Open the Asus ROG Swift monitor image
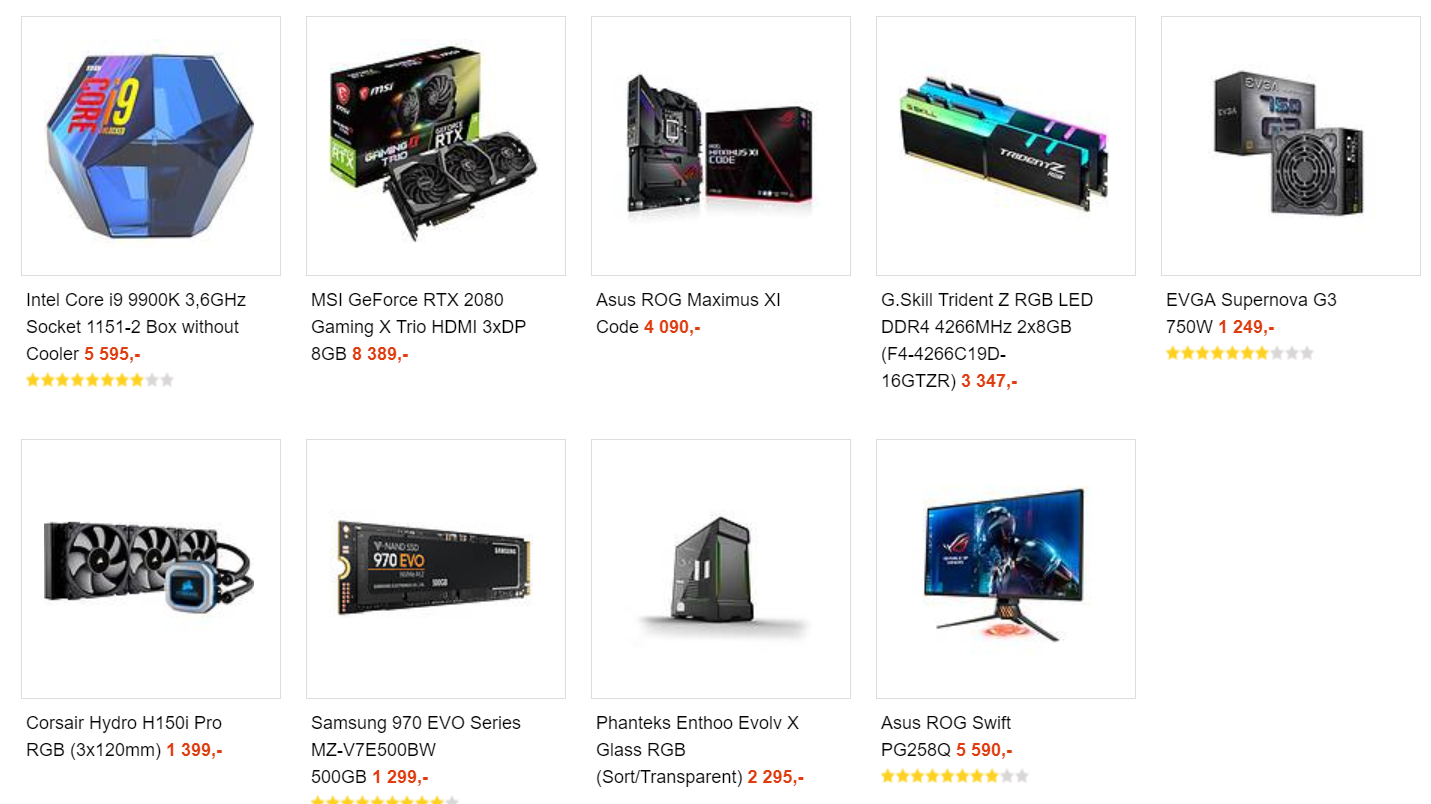1431x804 pixels. coord(1006,569)
